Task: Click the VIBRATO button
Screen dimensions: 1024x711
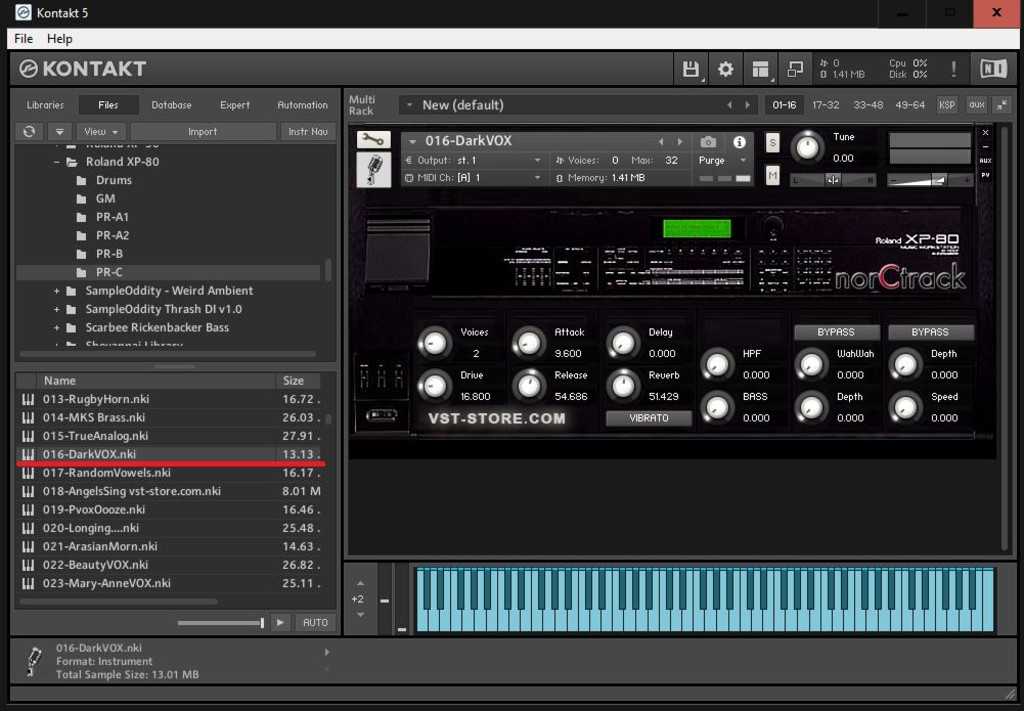Action: [x=648, y=418]
